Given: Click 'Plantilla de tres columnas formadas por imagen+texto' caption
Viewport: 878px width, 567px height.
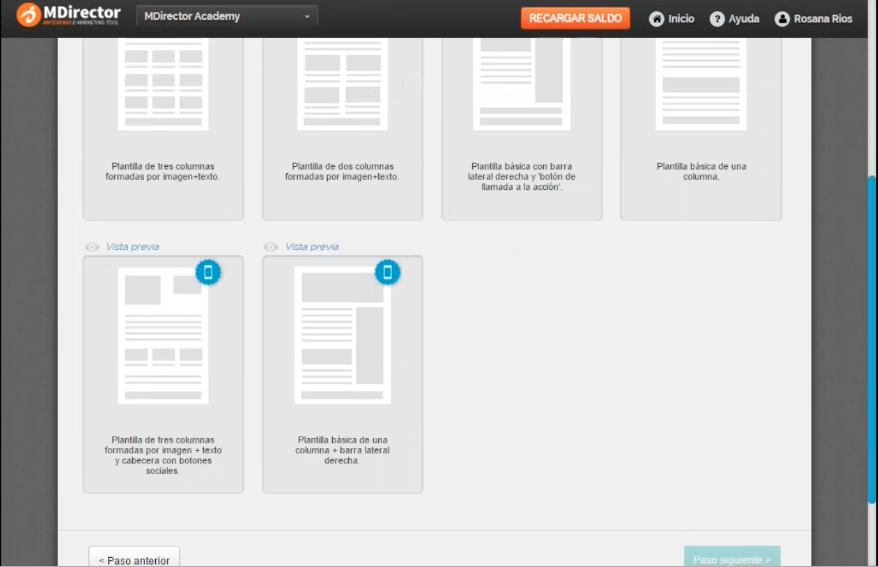Looking at the screenshot, I should (163, 171).
